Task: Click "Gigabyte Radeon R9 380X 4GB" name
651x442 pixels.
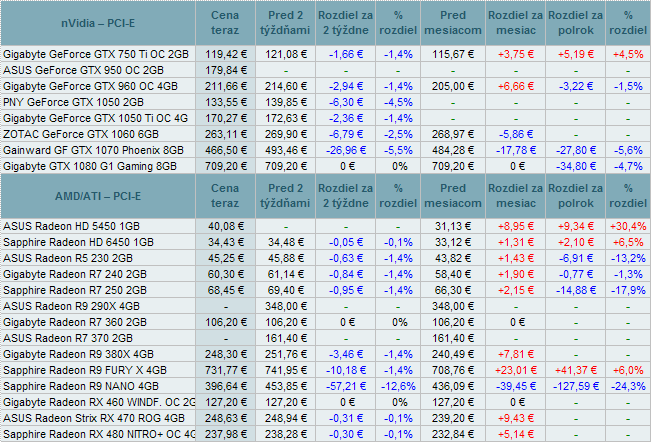Action: click(78, 354)
